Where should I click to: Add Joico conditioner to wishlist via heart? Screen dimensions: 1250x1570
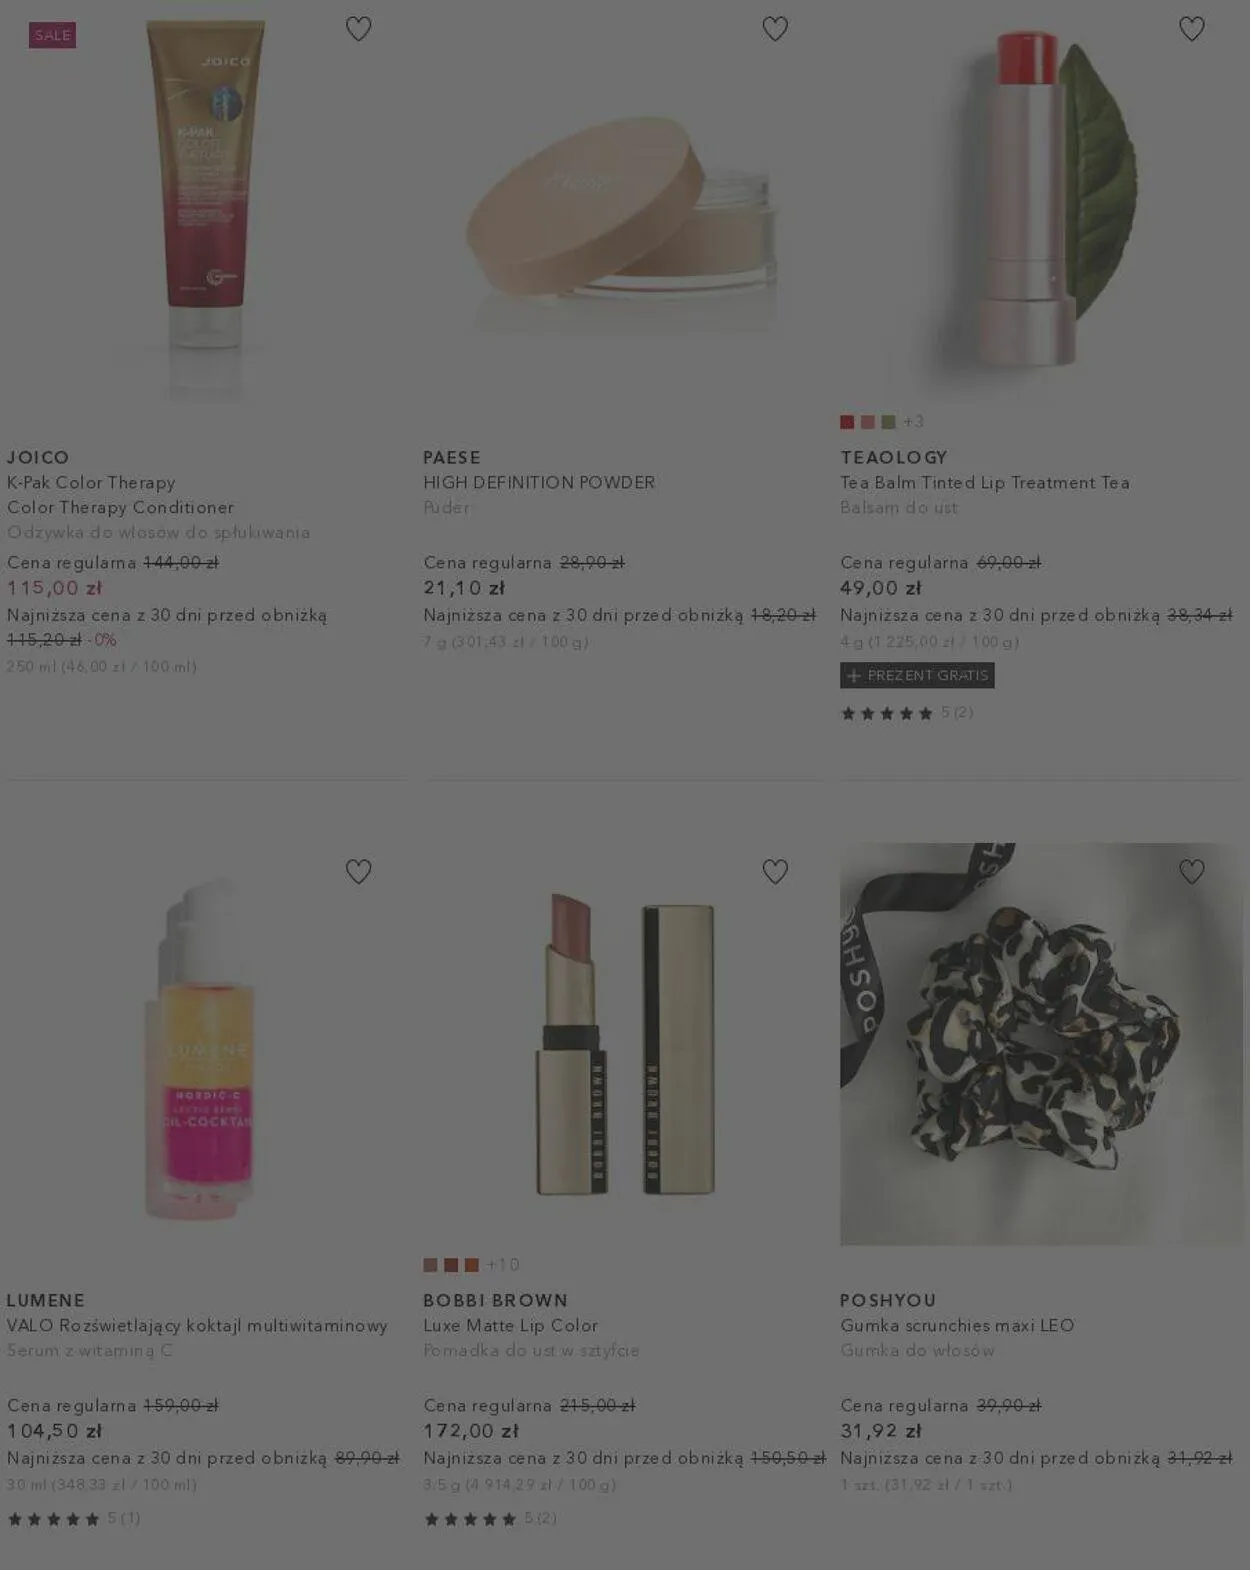tap(358, 29)
